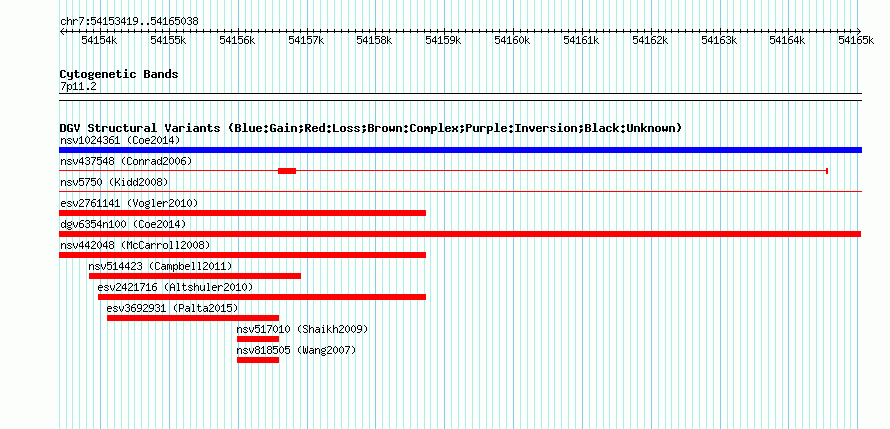Select the red esv2761141 loss bar

242,213
